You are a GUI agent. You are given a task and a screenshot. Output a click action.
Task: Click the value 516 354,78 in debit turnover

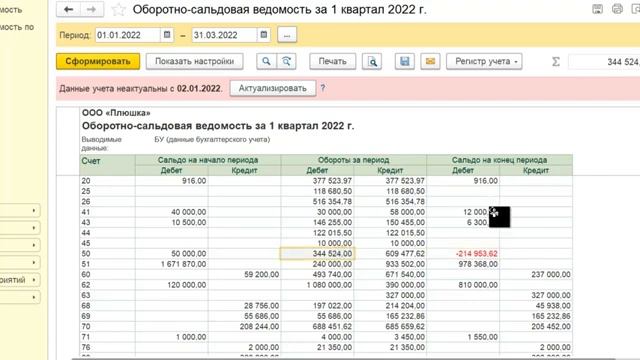(332, 202)
